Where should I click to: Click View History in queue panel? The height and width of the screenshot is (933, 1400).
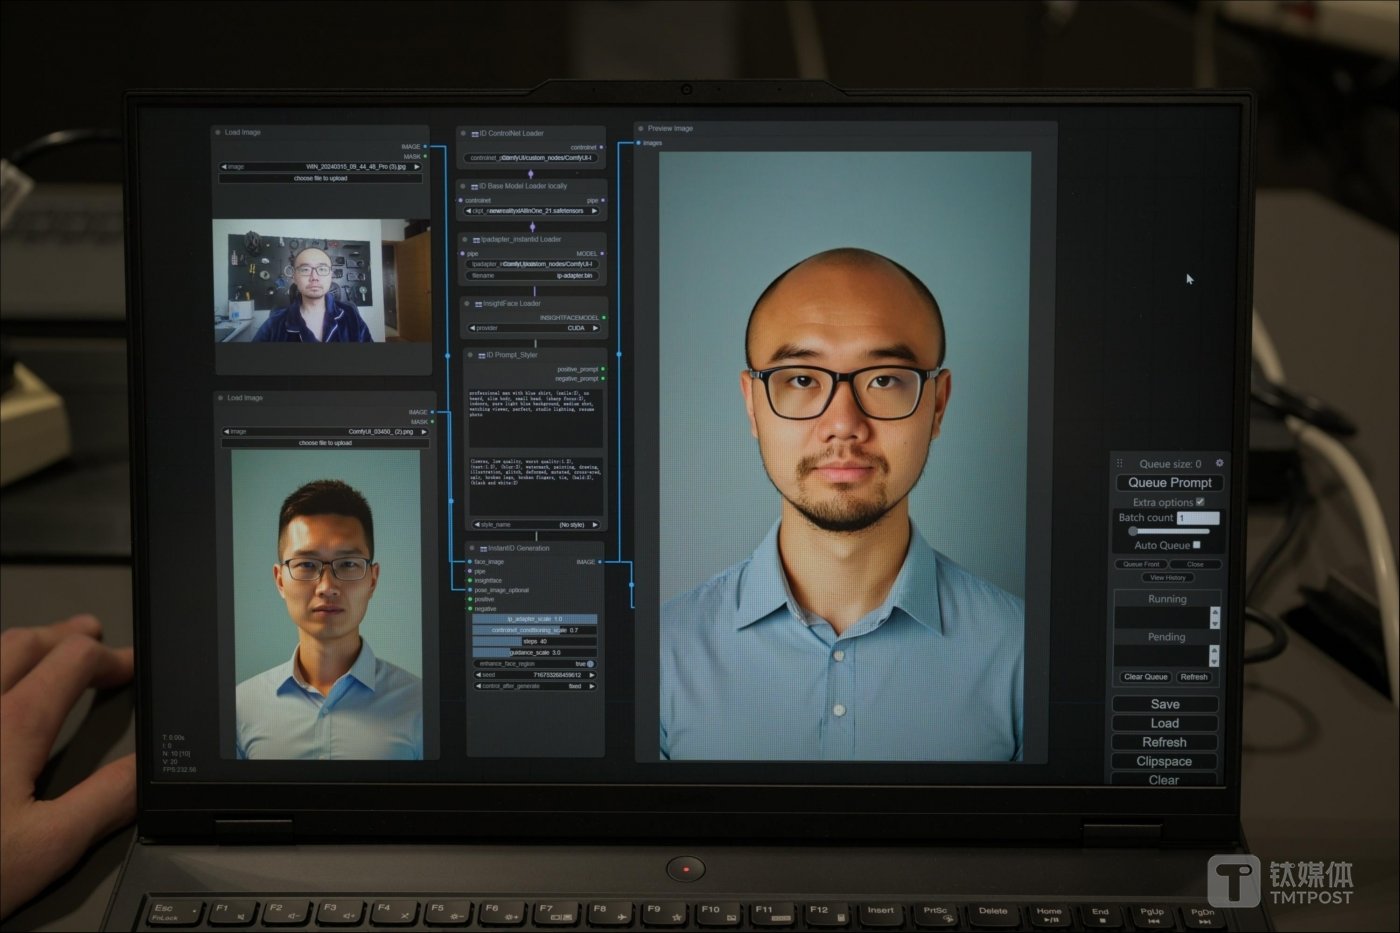(x=1167, y=578)
